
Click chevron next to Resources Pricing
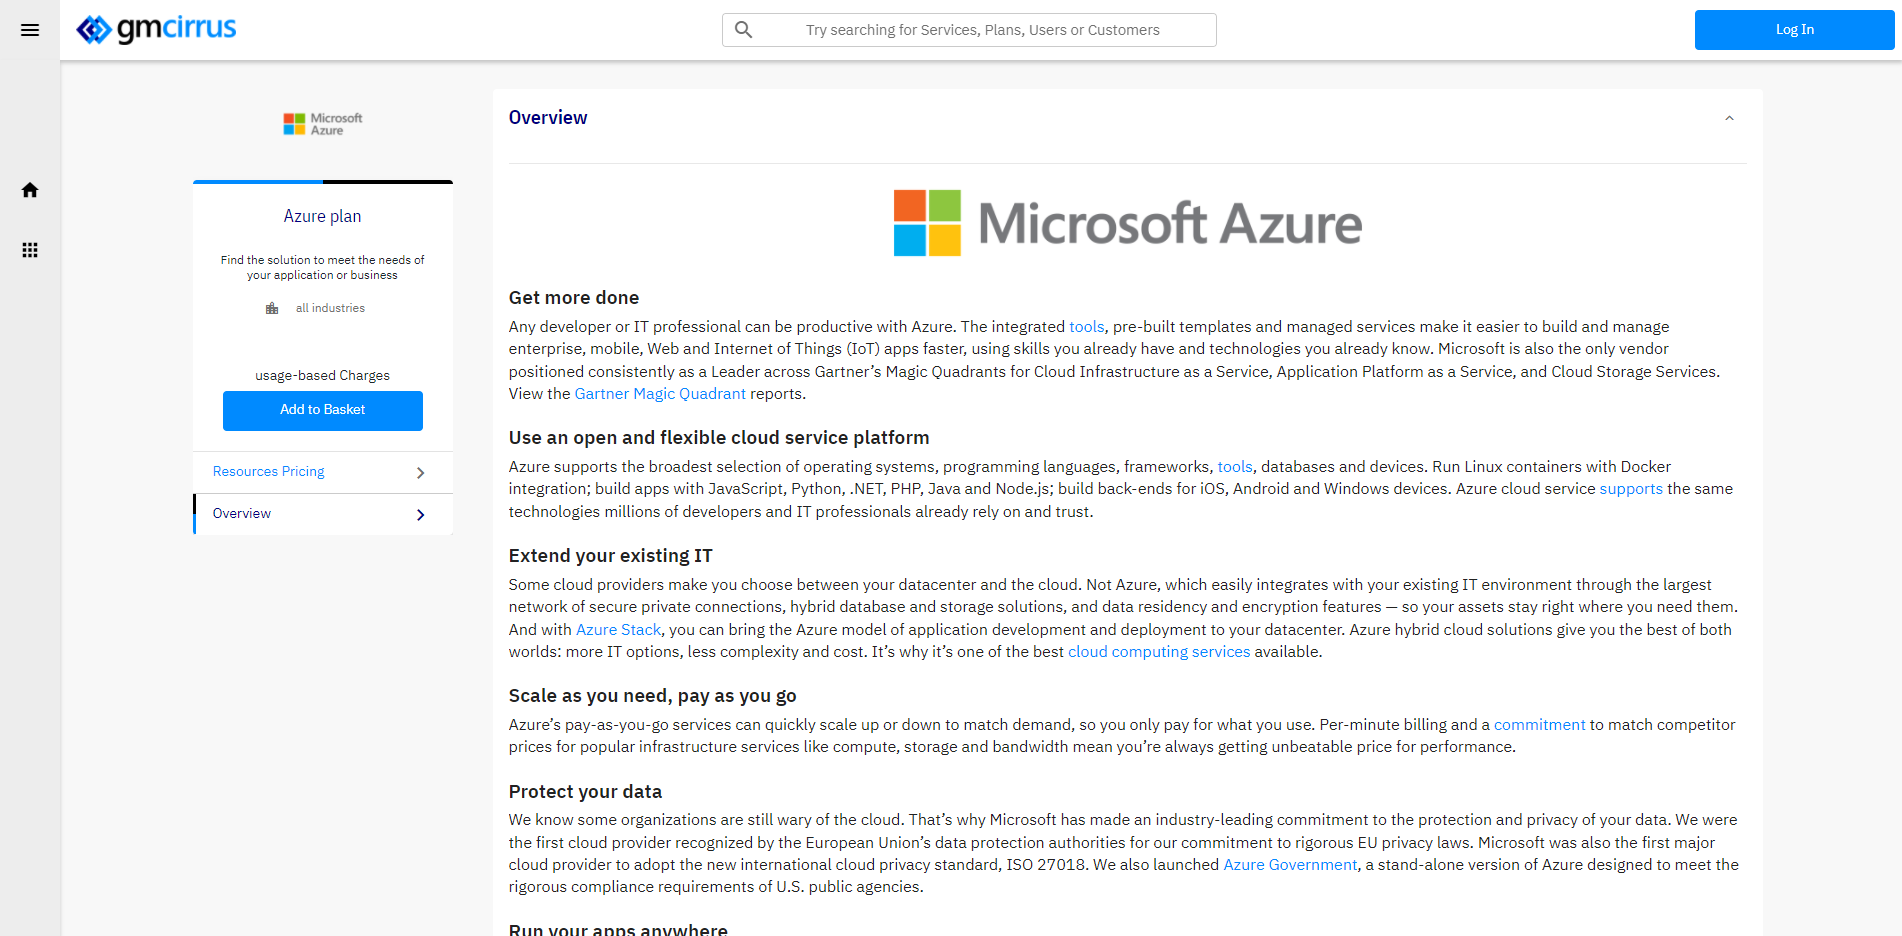point(420,473)
